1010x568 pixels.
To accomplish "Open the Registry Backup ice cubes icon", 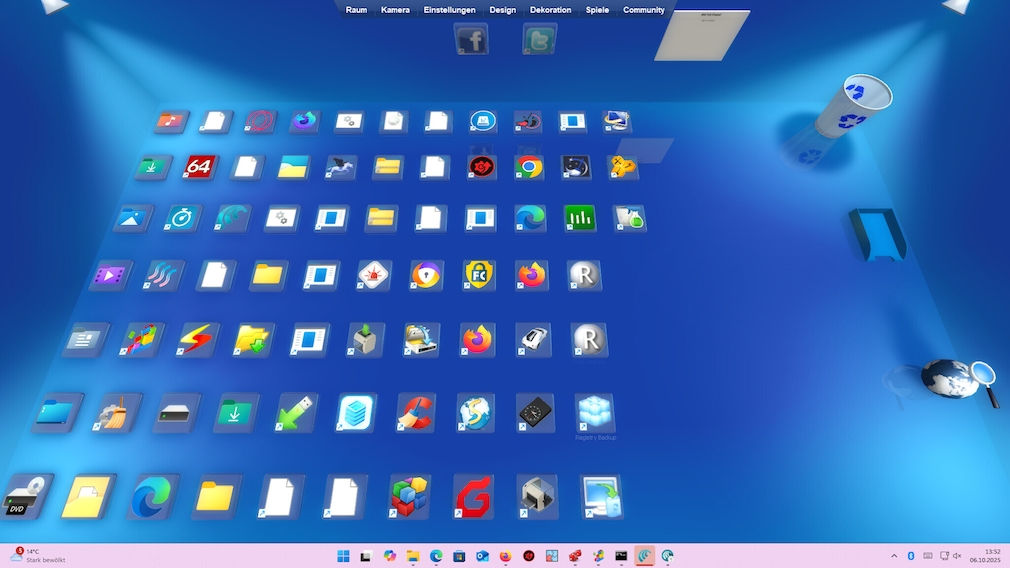I will pos(595,413).
